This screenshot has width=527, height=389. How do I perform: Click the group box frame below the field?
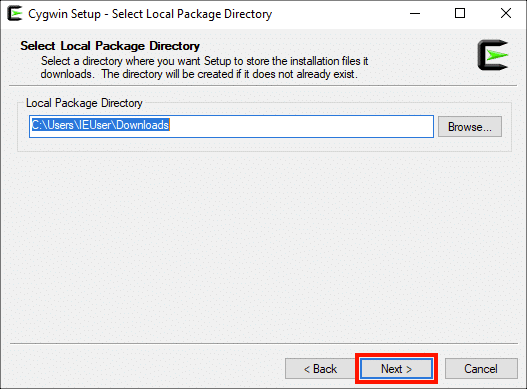(265, 151)
